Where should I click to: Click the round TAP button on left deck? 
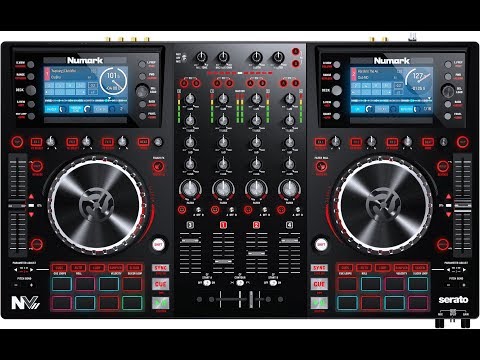[x=17, y=142]
